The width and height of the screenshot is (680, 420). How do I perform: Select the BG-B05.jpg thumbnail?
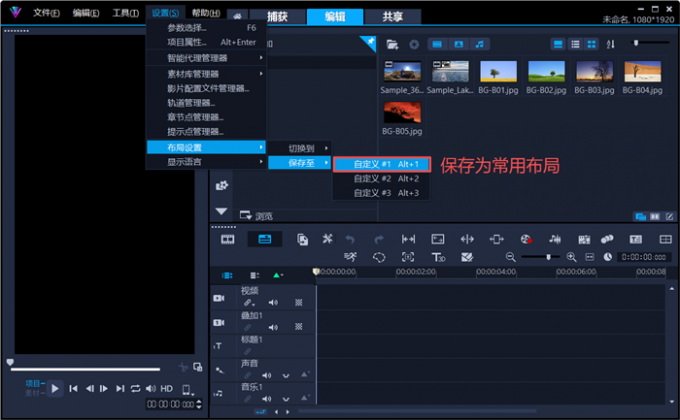click(402, 113)
